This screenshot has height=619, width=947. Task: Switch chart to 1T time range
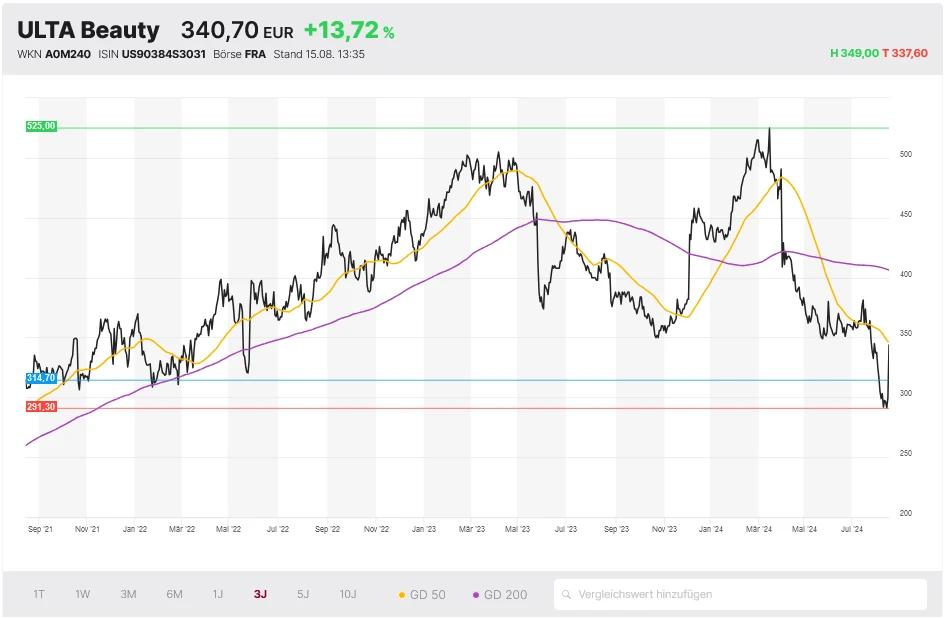39,594
